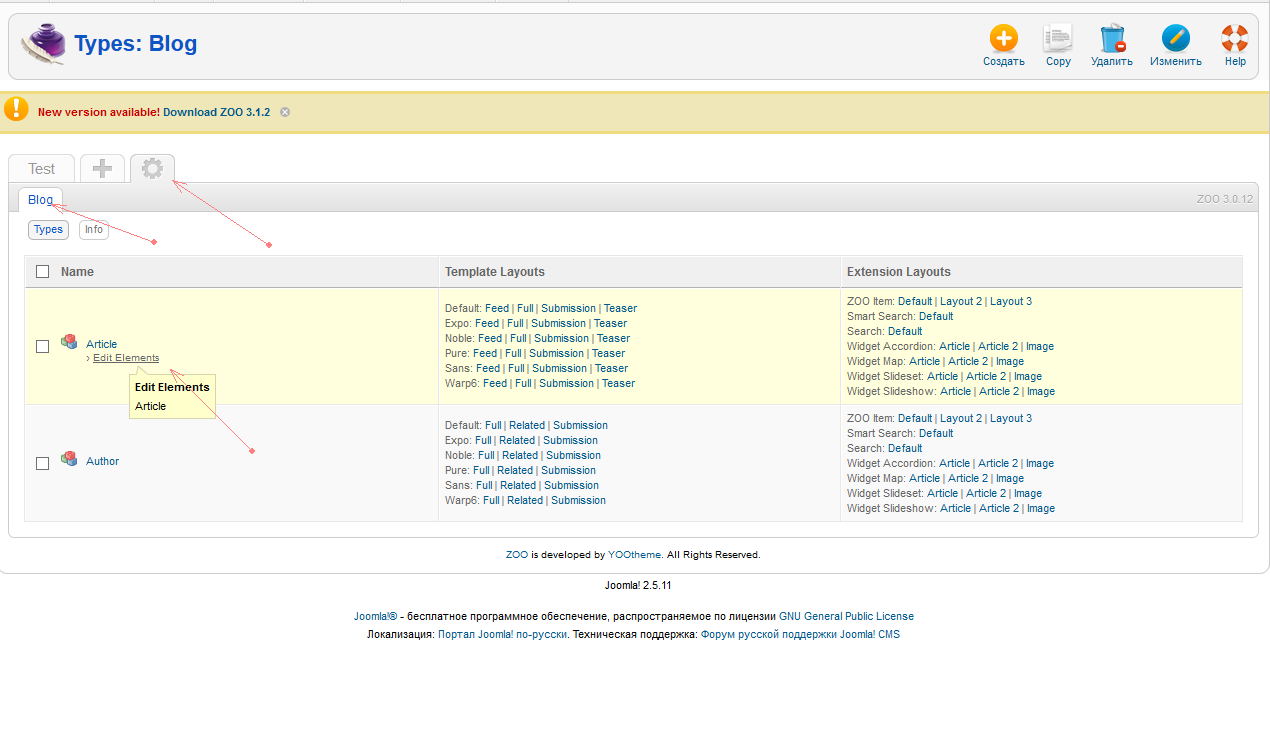Click the Name column header
This screenshot has width=1270, height=740.
[77, 272]
